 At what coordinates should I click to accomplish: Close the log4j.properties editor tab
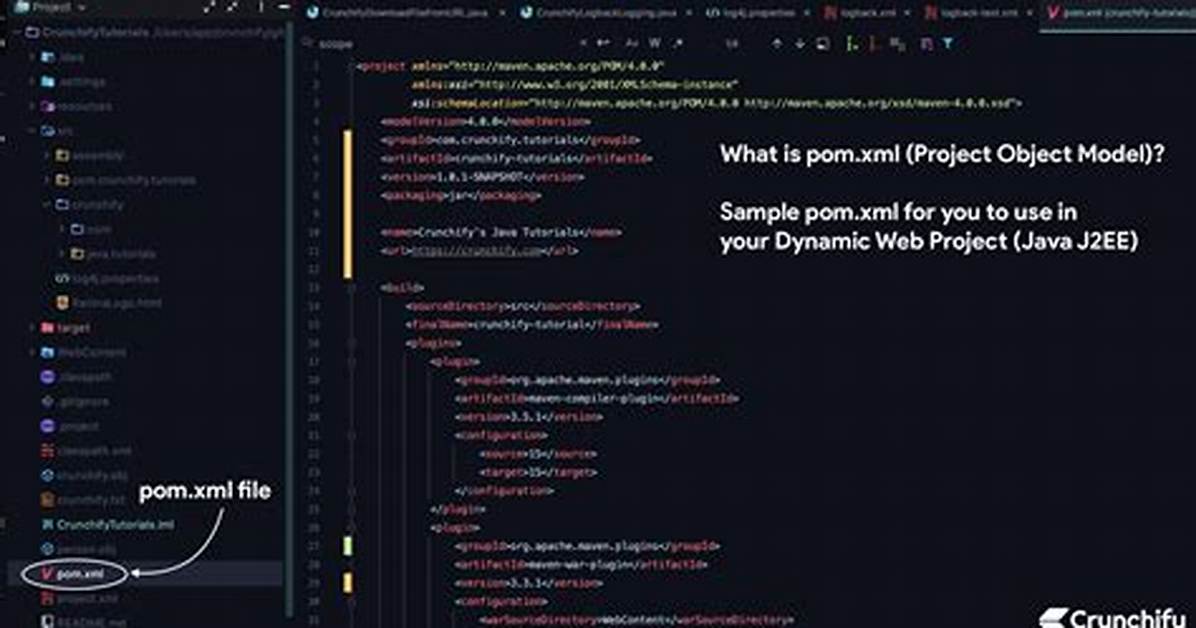pyautogui.click(x=807, y=13)
